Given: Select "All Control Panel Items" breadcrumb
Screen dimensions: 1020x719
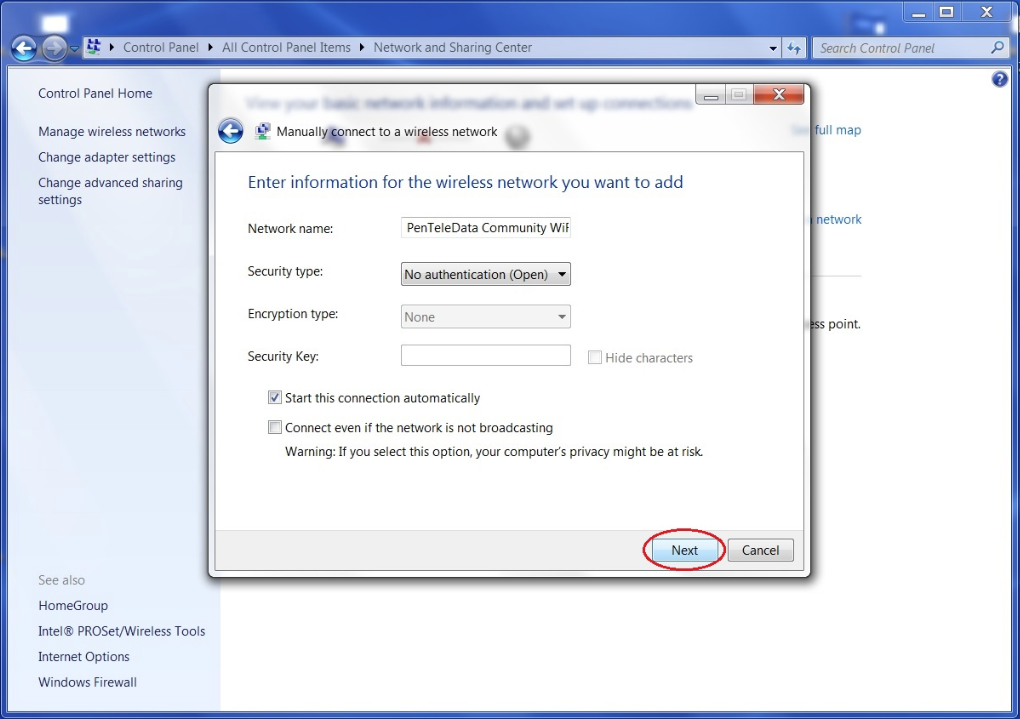Looking at the screenshot, I should point(286,47).
